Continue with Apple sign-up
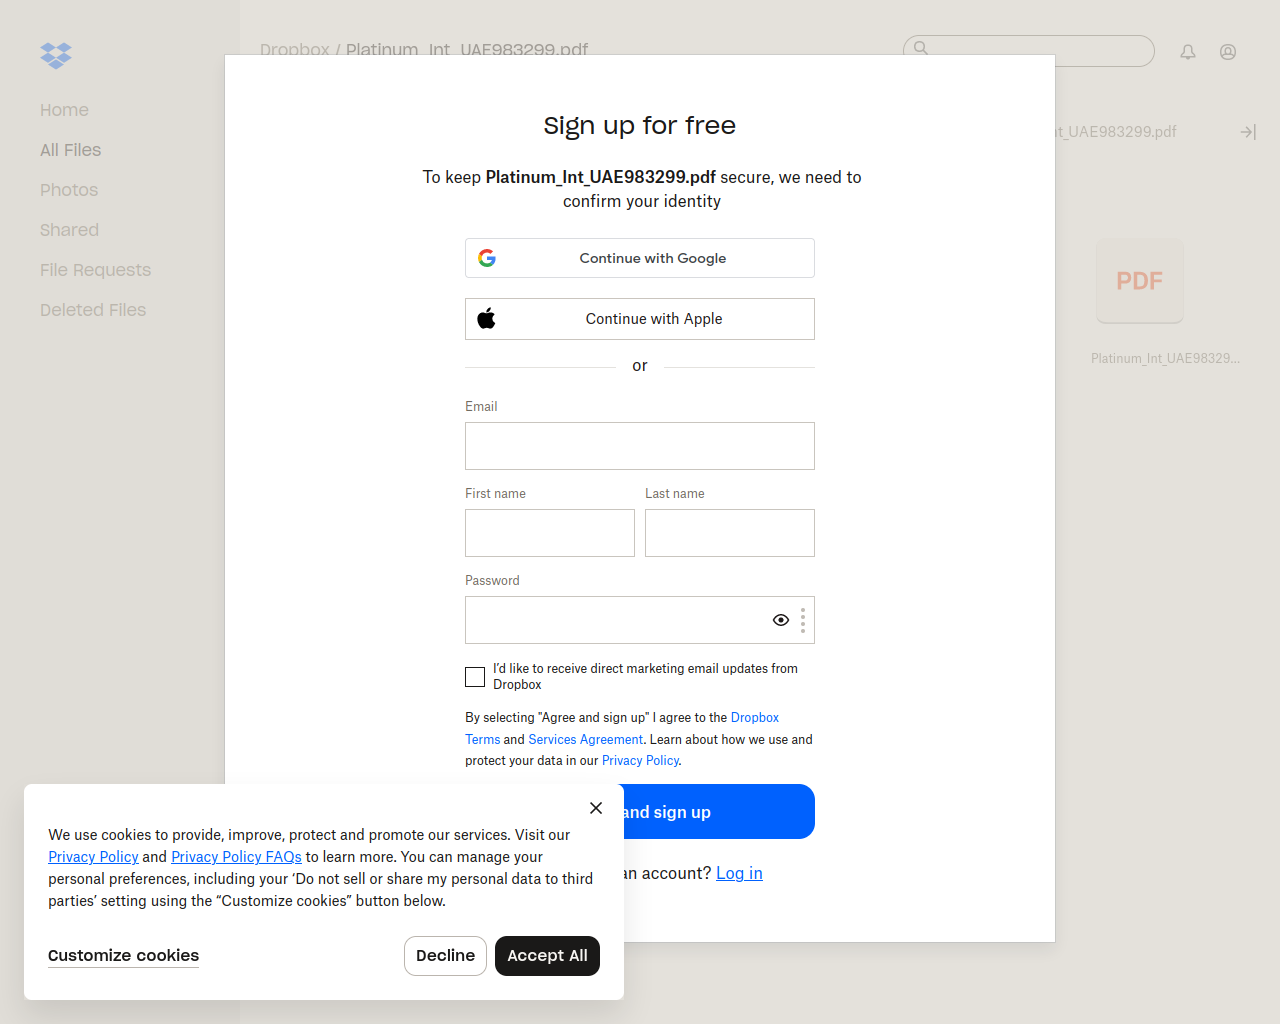The image size is (1280, 1024). pyautogui.click(x=640, y=319)
